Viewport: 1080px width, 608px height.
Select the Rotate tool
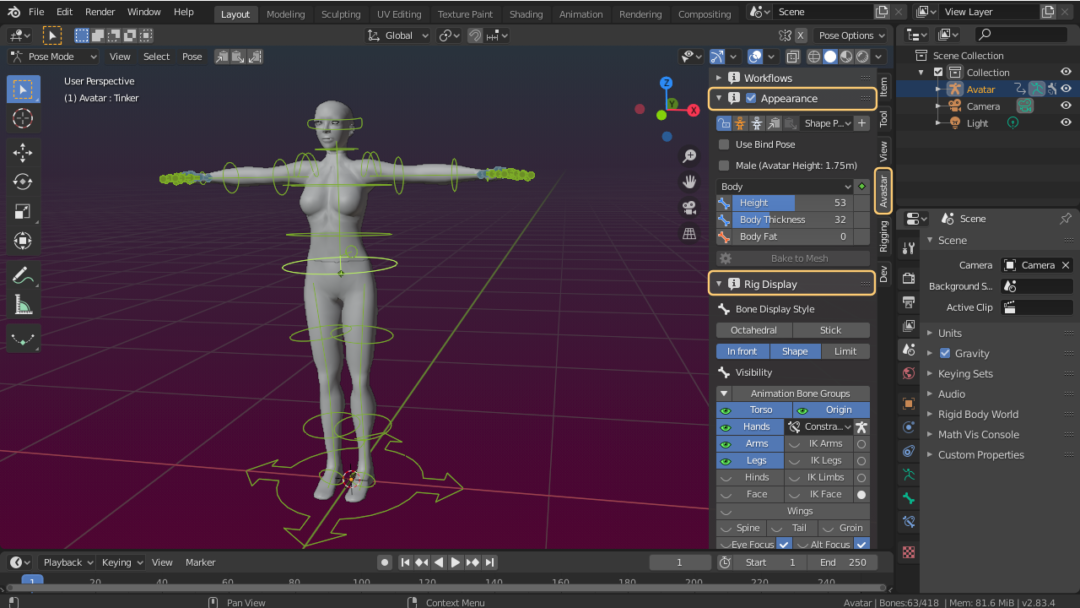click(x=23, y=182)
